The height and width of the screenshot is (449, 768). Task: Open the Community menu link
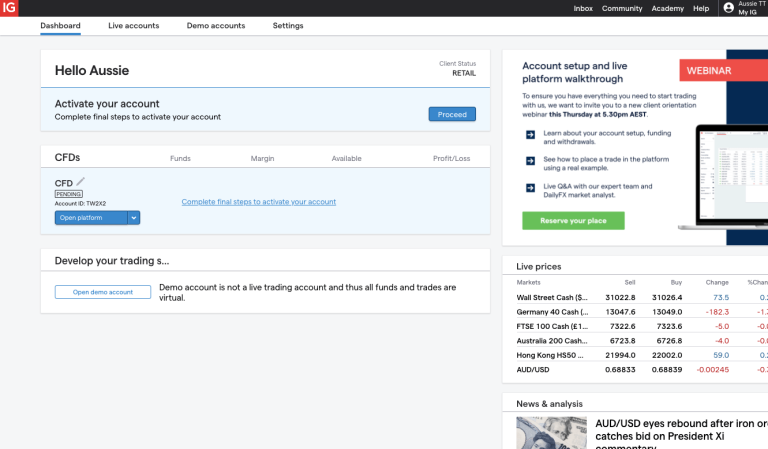click(622, 8)
